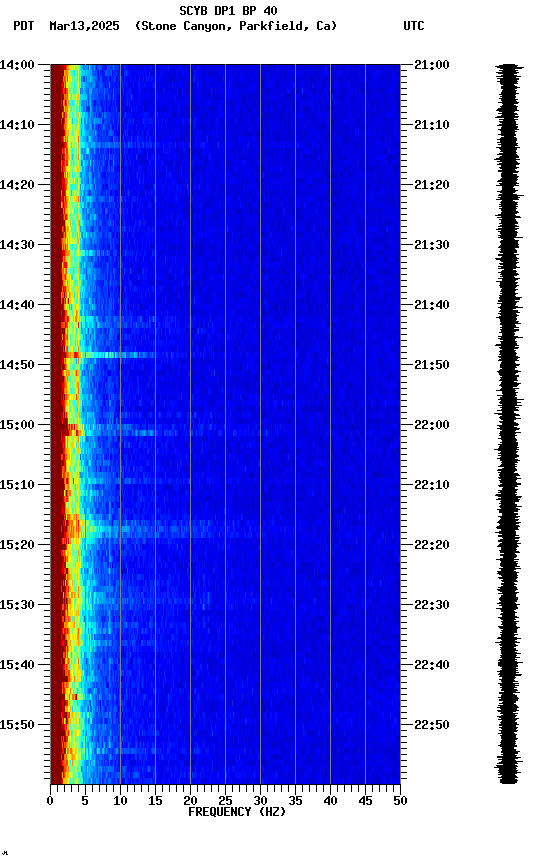The height and width of the screenshot is (864, 552).
Task: Click the 10 Hz axis tick label
Action: [120, 801]
